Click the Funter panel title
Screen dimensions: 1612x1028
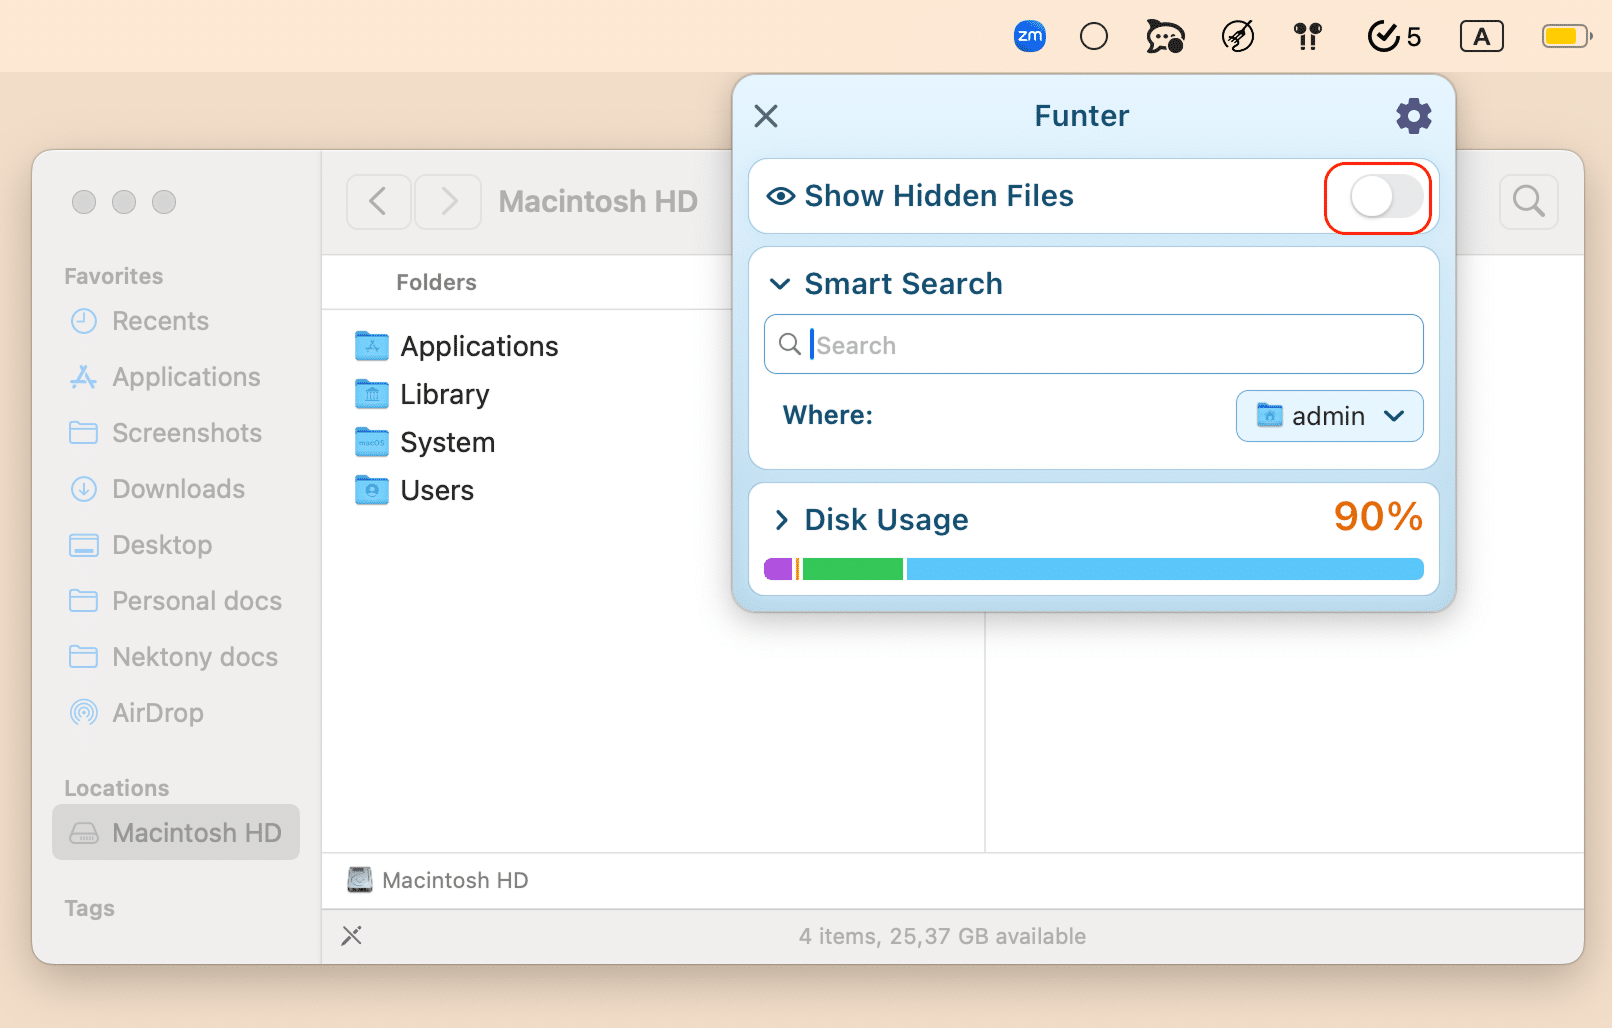pos(1082,116)
